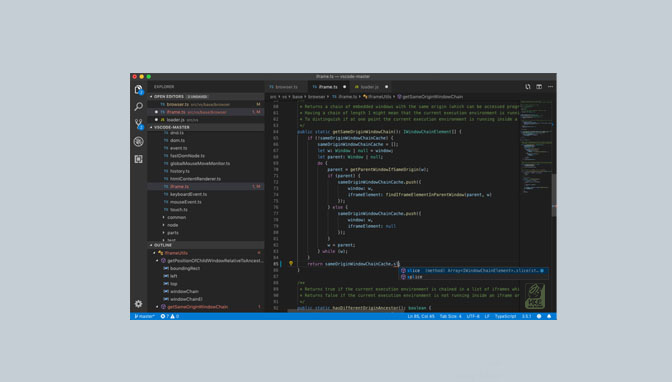Click Ln 85, Col 45 in status bar
This screenshot has width=672, height=382.
(421, 316)
